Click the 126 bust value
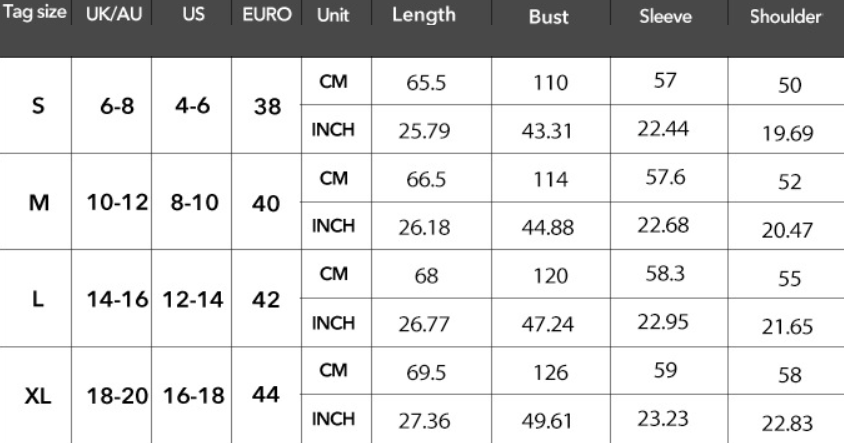 click(x=548, y=372)
